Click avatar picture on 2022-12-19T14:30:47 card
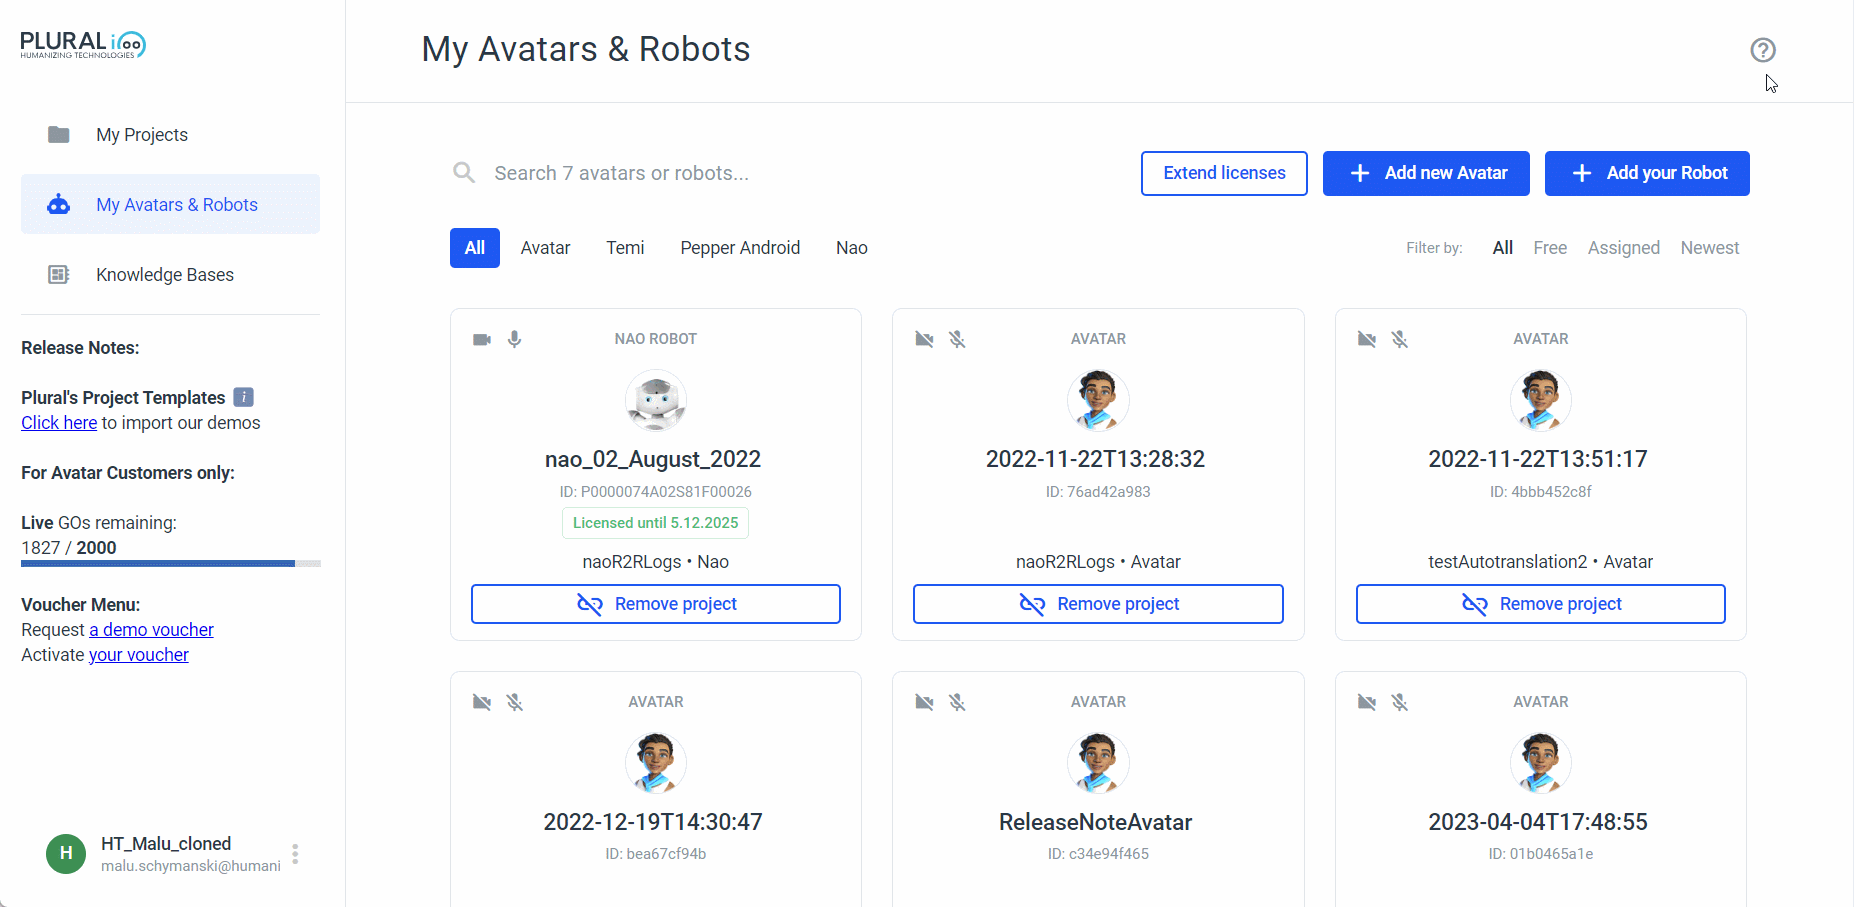Screen dimensions: 1854x907 click(656, 763)
